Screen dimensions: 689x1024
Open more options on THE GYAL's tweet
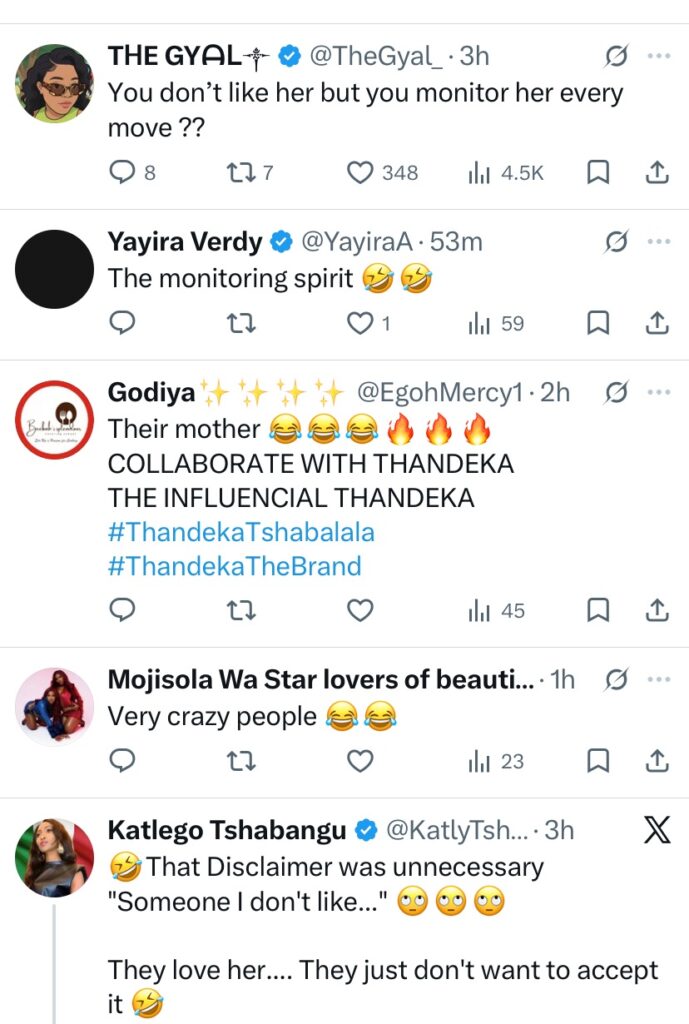pos(658,57)
